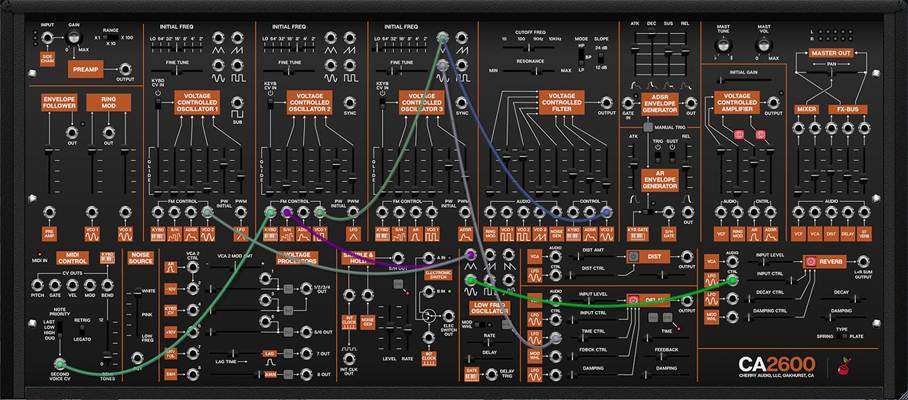Viewport: 908px width, 400px height.
Task: Click the Oscillator 1 SUB output jack
Action: pos(237,102)
